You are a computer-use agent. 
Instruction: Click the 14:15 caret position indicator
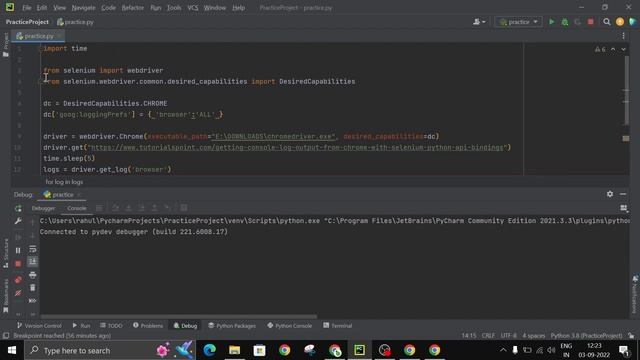(469, 336)
